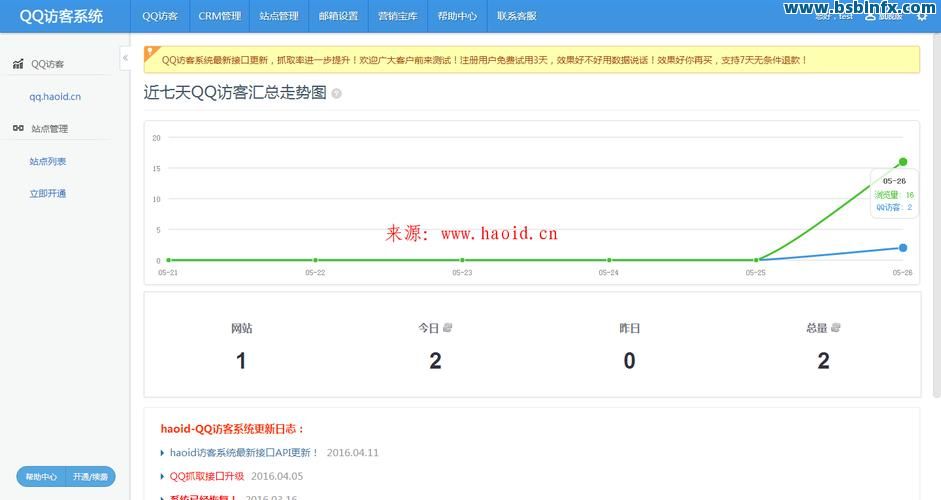Select the QQ访客 sidebar section heading

pos(47,64)
